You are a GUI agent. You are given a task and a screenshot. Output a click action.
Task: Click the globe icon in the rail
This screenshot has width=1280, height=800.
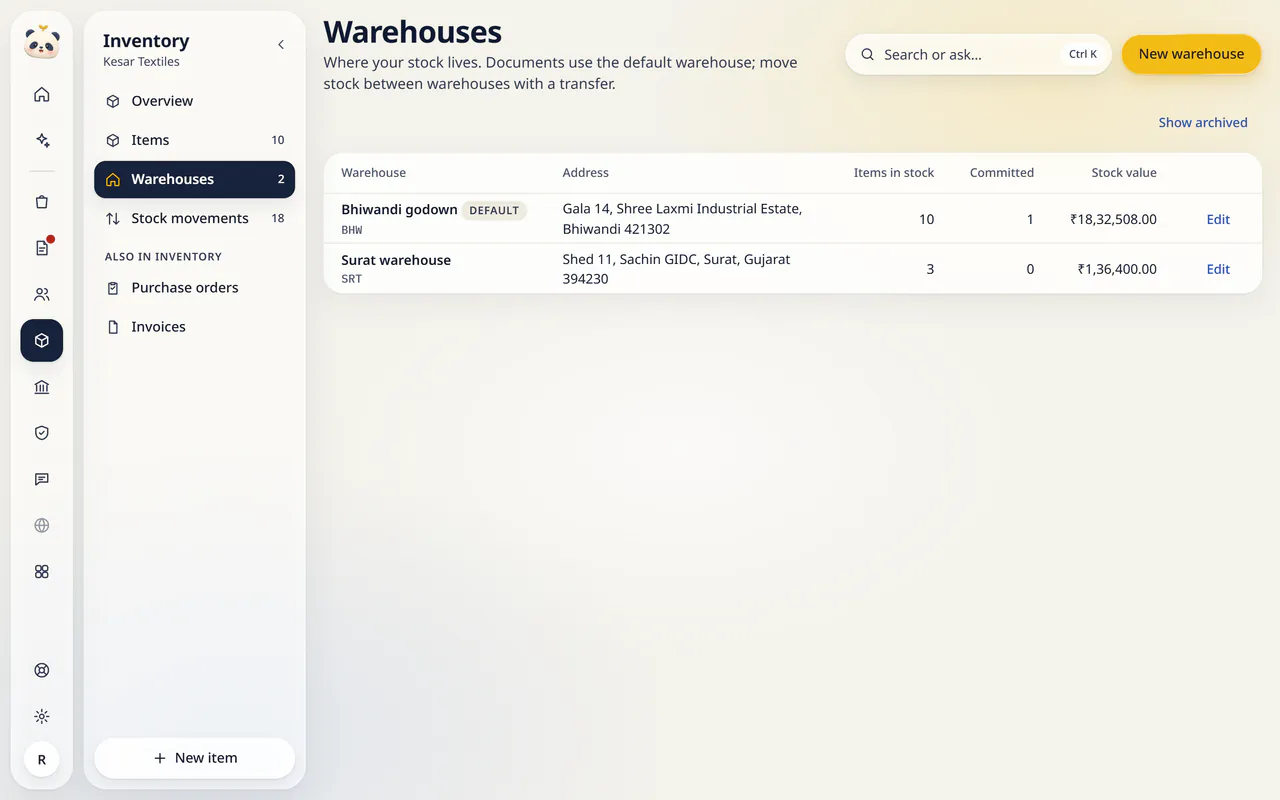(x=42, y=526)
